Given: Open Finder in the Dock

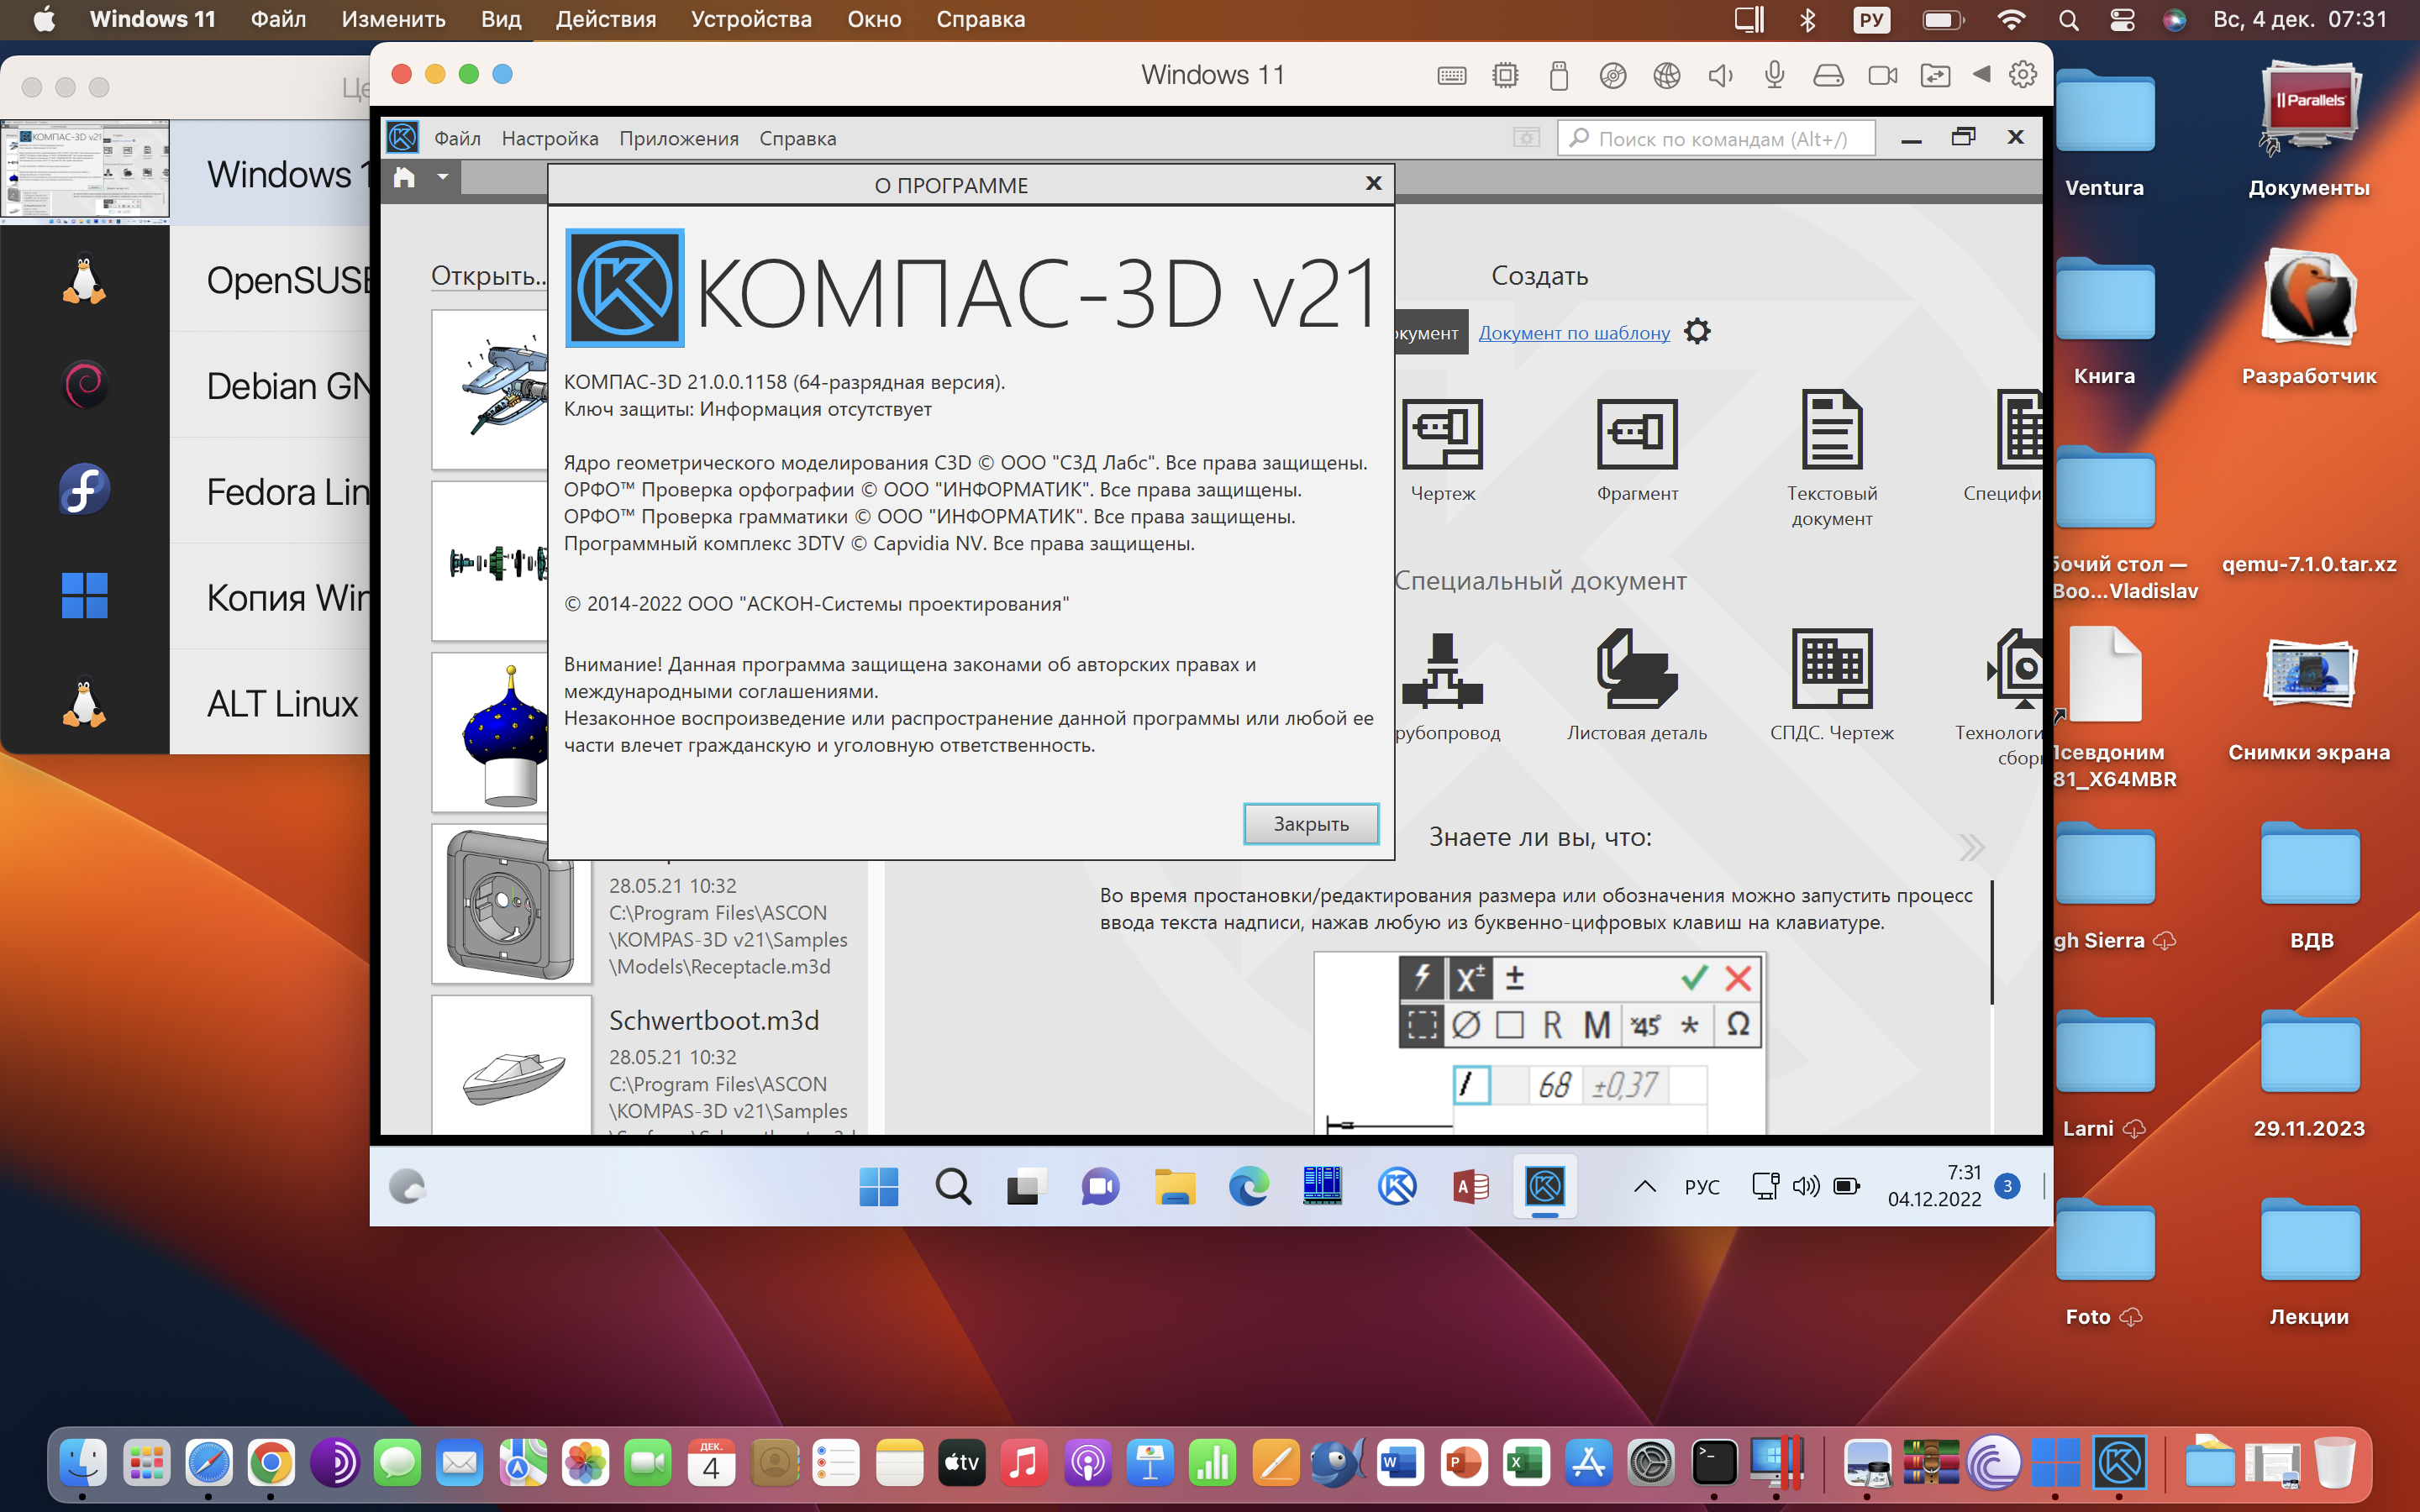Looking at the screenshot, I should [x=83, y=1463].
